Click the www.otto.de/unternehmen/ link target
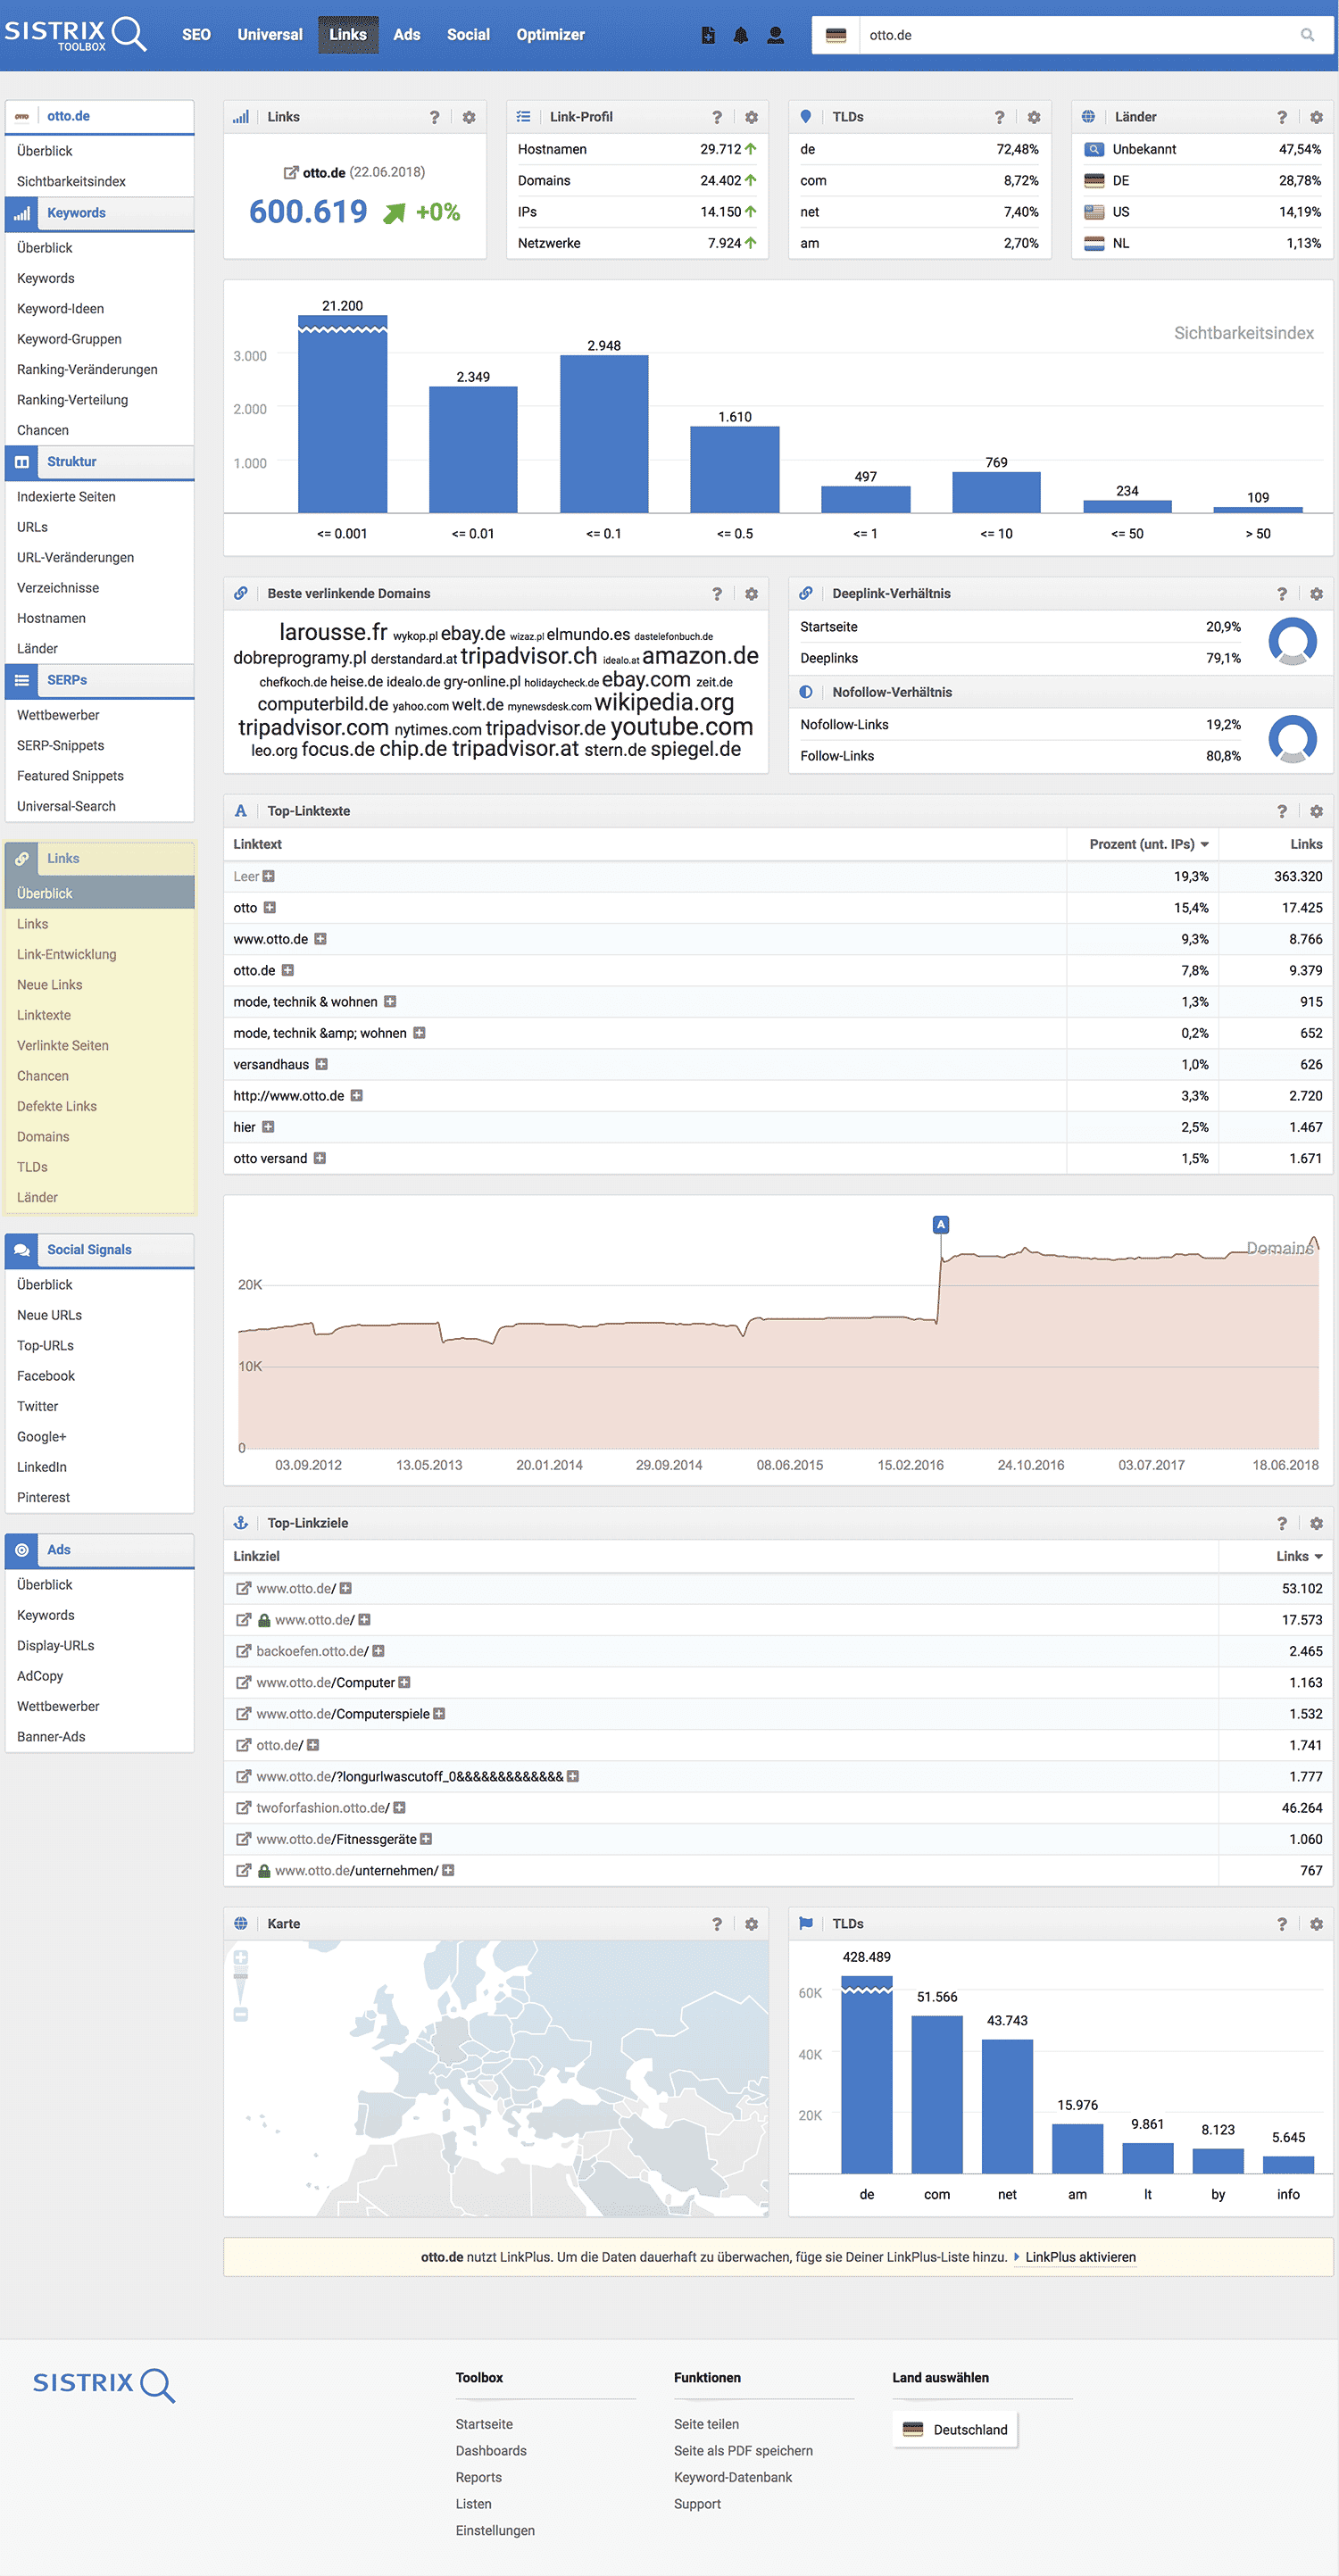This screenshot has height=2576, width=1339. click(x=356, y=1870)
